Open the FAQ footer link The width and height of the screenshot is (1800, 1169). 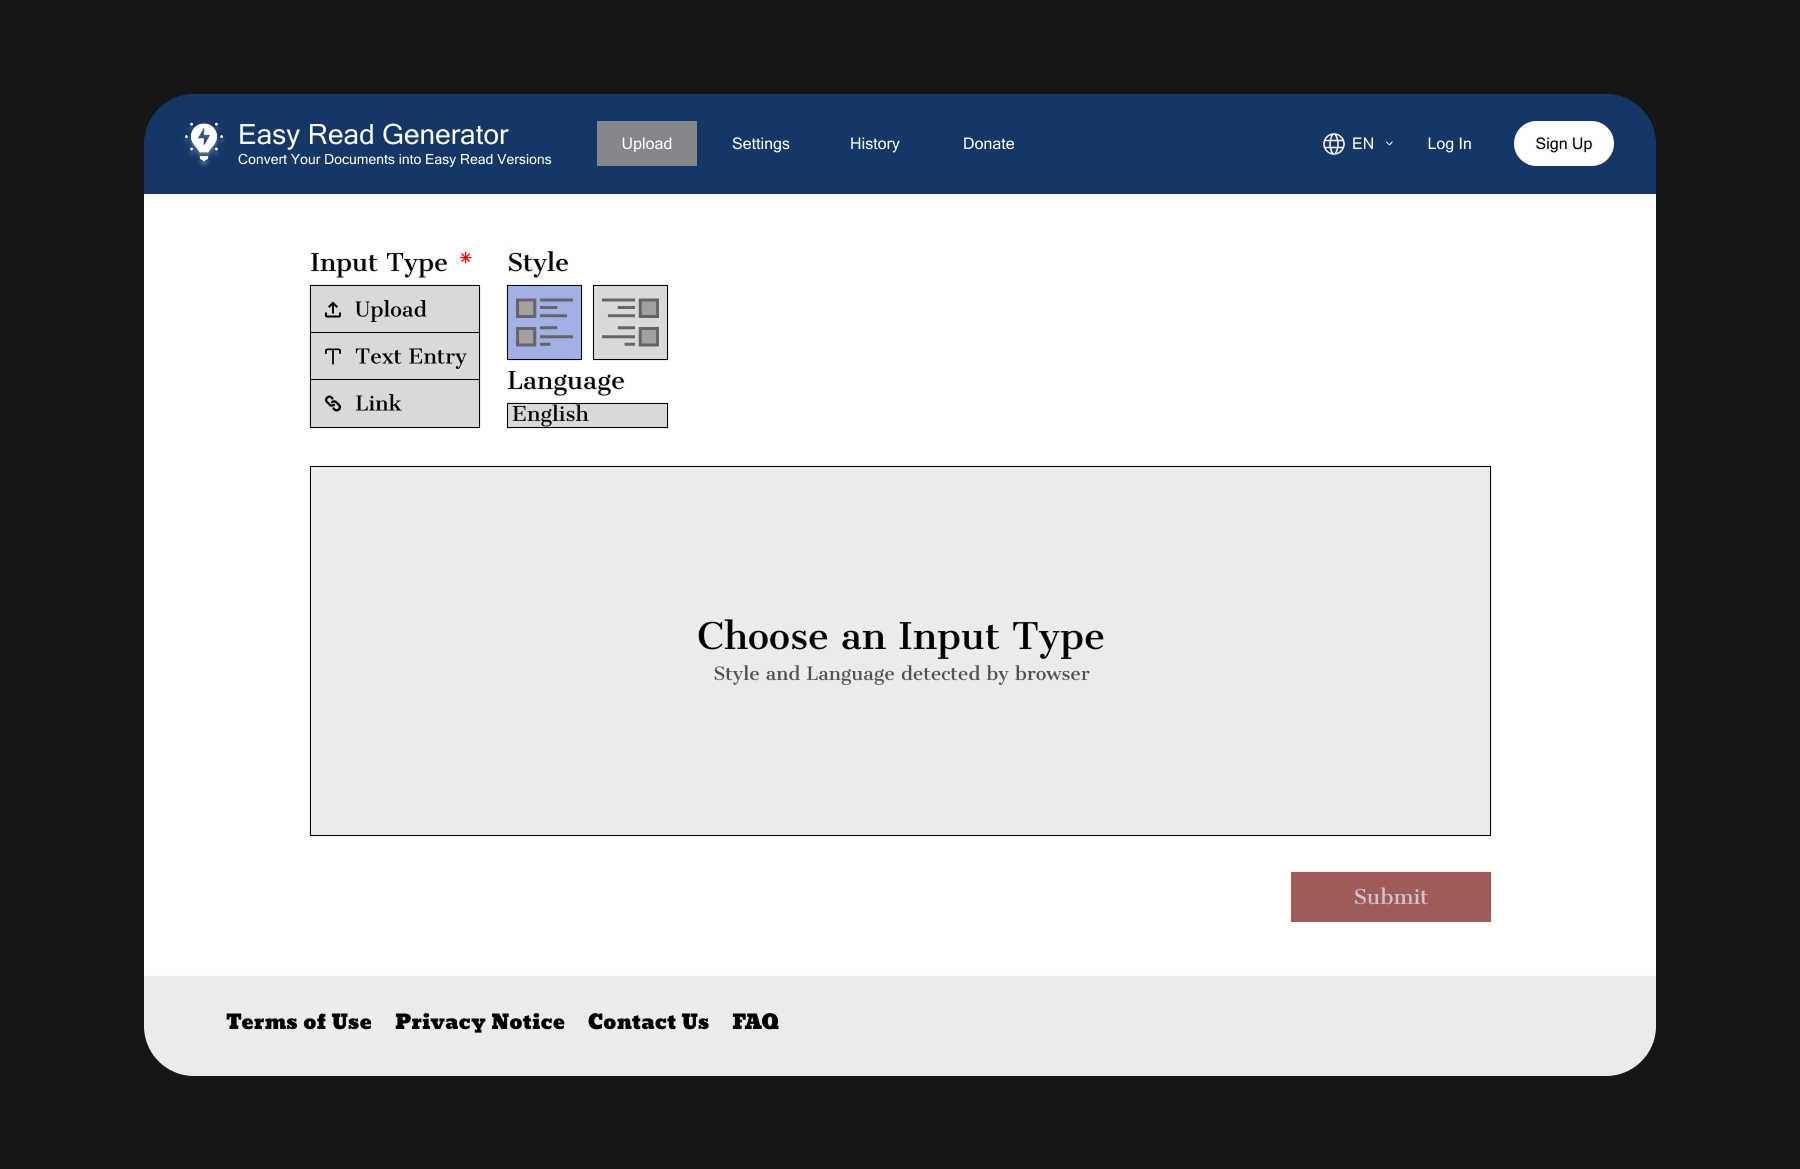point(755,1022)
